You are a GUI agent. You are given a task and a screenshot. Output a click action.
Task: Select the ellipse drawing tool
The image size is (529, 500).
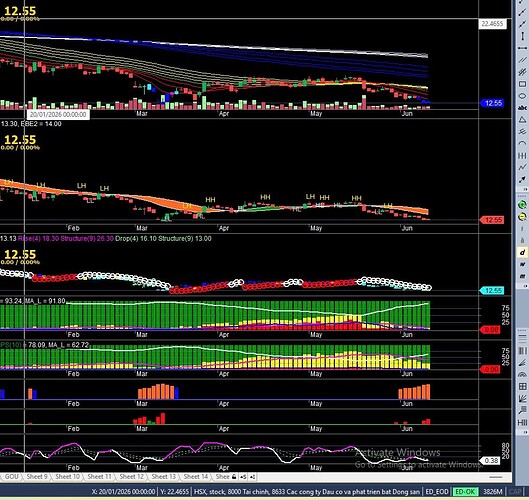(522, 96)
